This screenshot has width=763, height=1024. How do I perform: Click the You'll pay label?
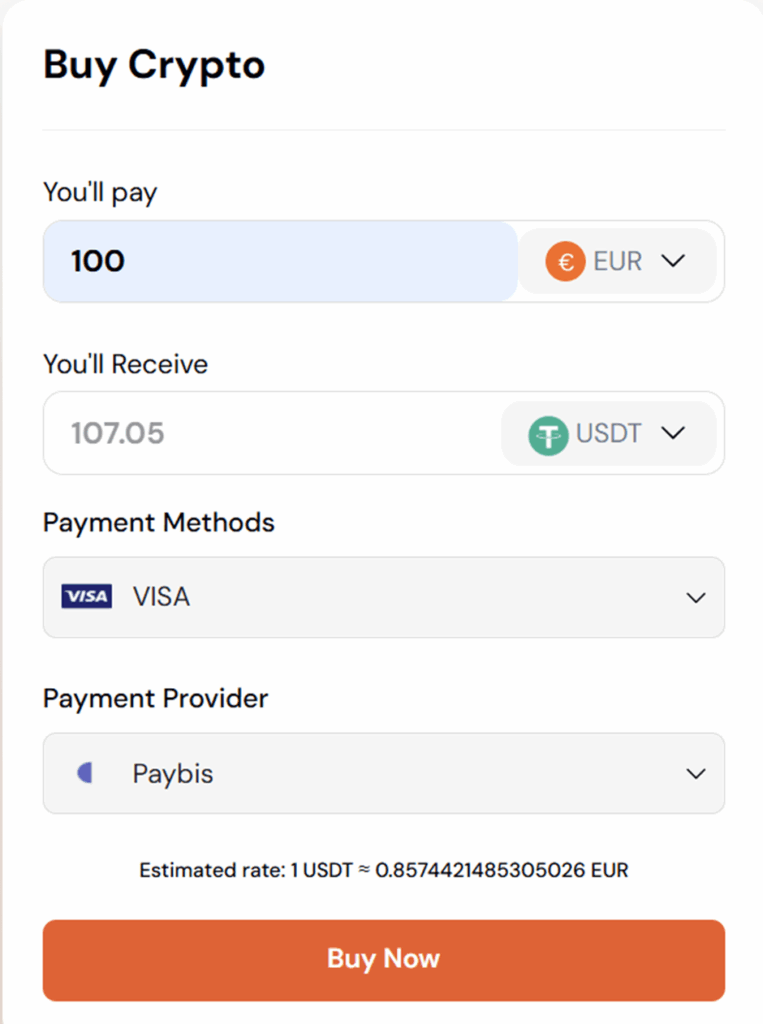tap(100, 193)
